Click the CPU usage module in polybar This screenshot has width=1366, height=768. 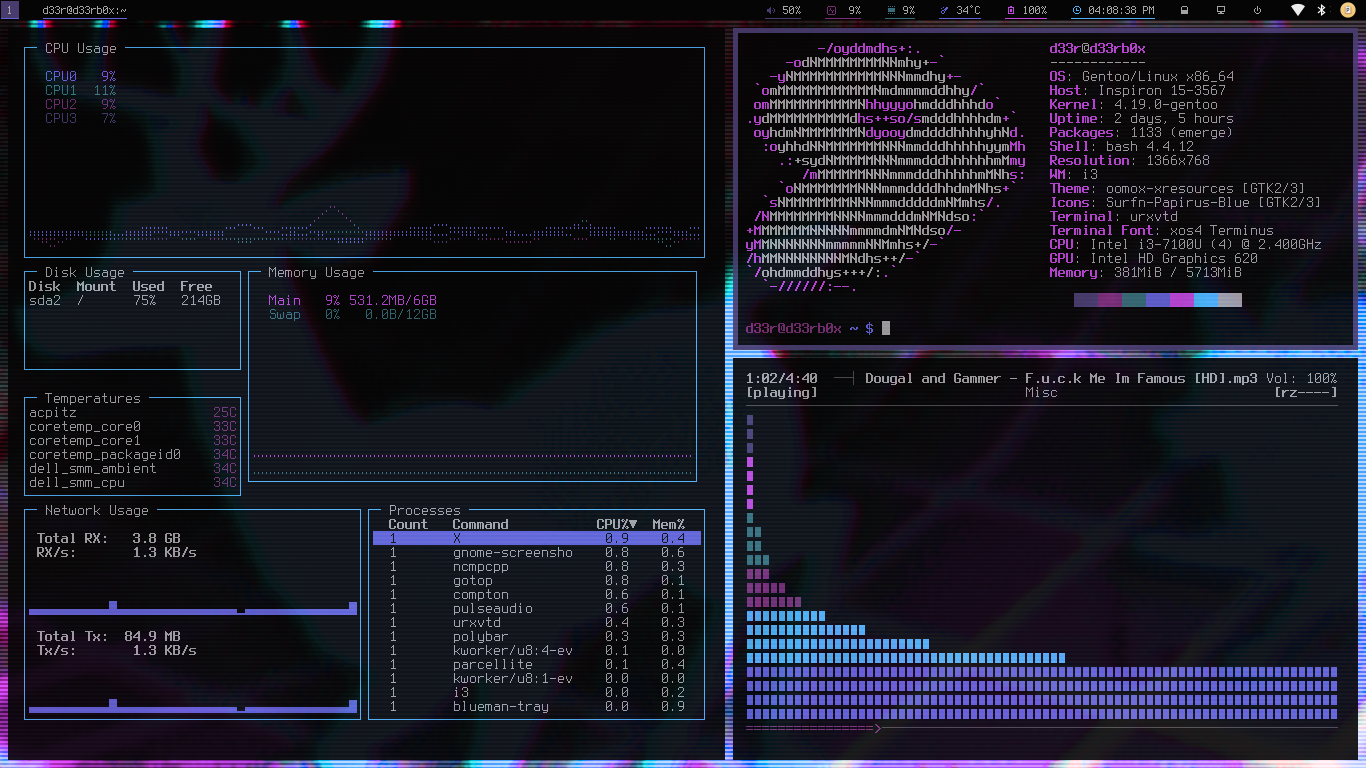844,10
